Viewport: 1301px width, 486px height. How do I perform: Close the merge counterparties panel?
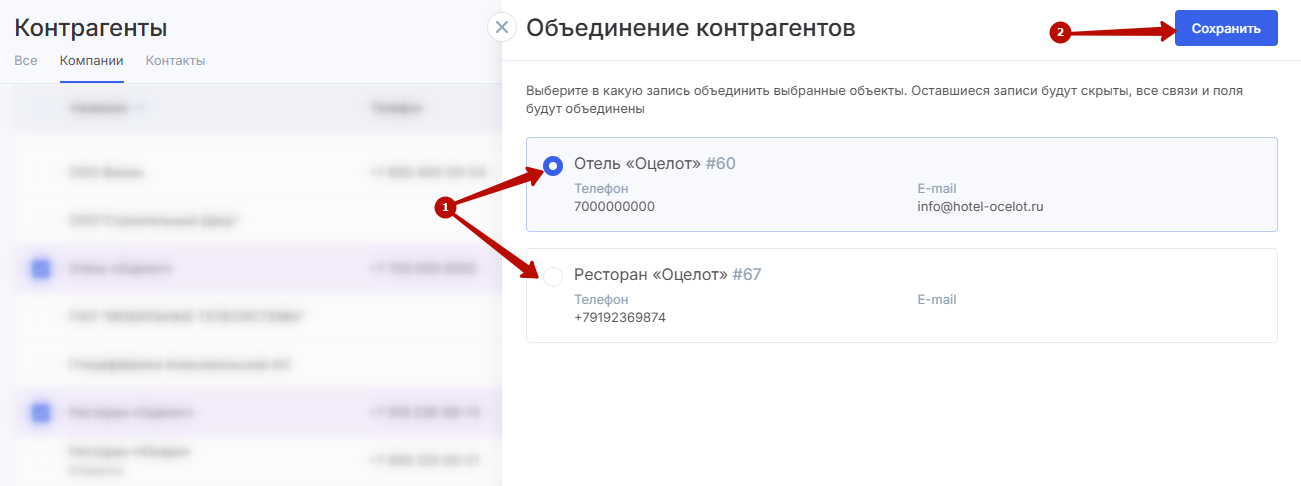pos(502,27)
